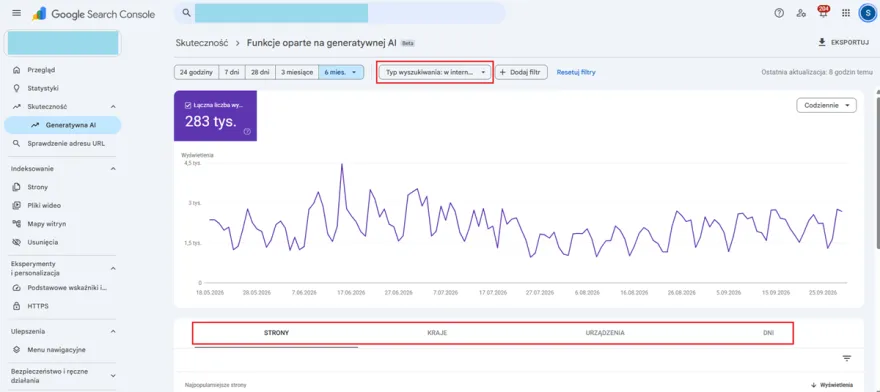Expand Bezpieczeństwo i ręczne działania section
Image resolution: width=880 pixels, height=392 pixels.
pos(113,376)
